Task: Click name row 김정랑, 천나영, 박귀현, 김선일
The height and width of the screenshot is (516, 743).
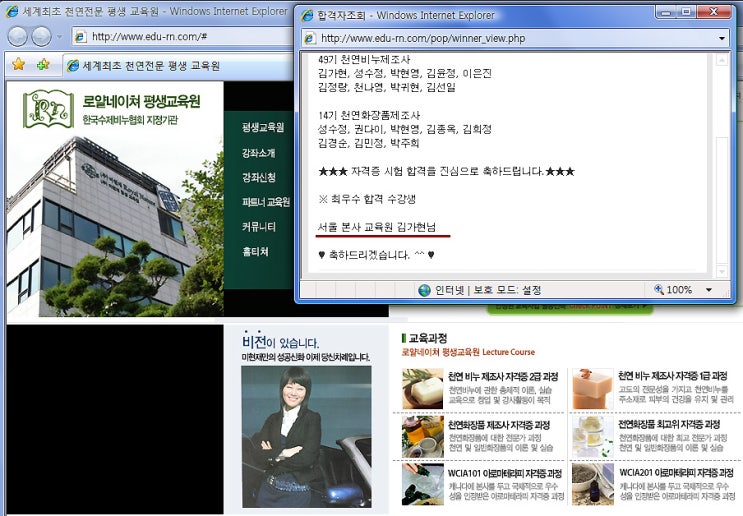Action: tap(387, 87)
